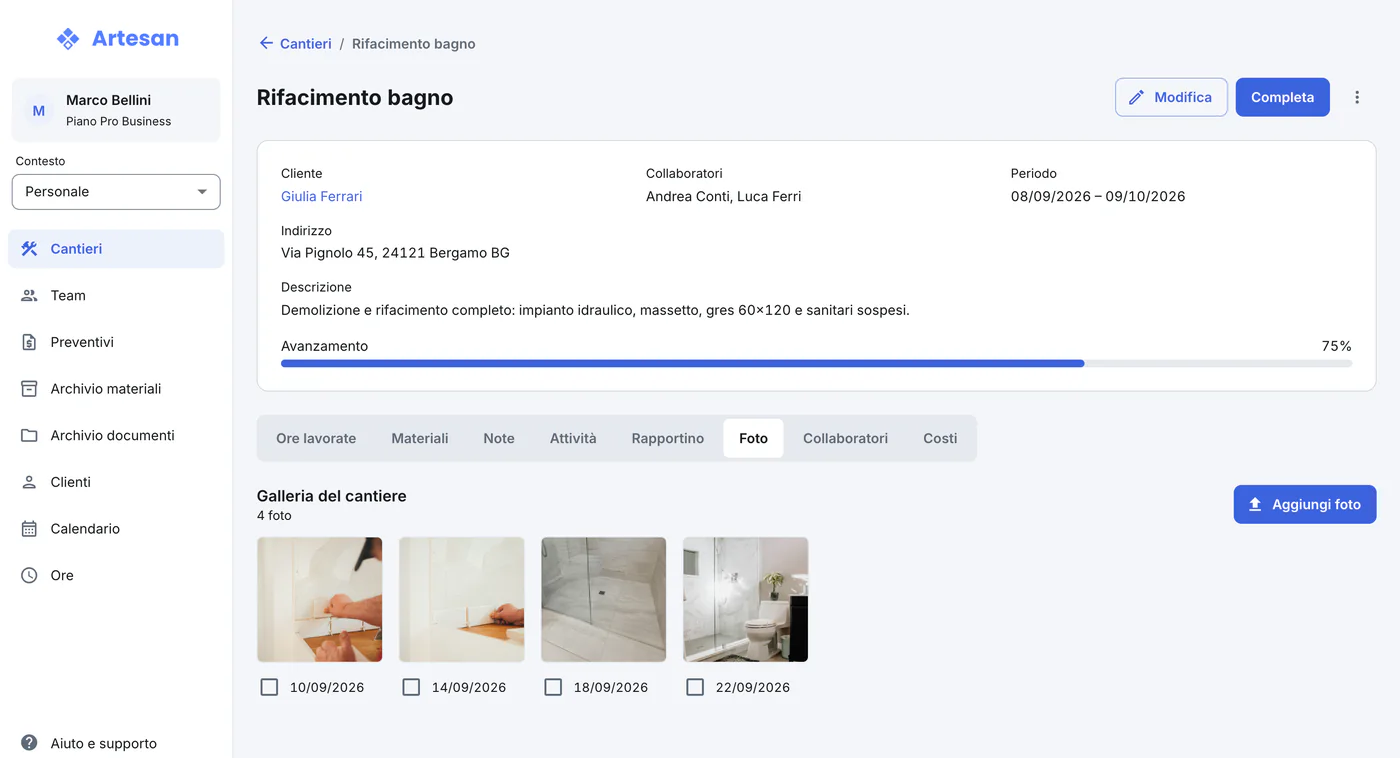Click the Completa button
Screen dimensions: 1400x758
click(x=1283, y=97)
